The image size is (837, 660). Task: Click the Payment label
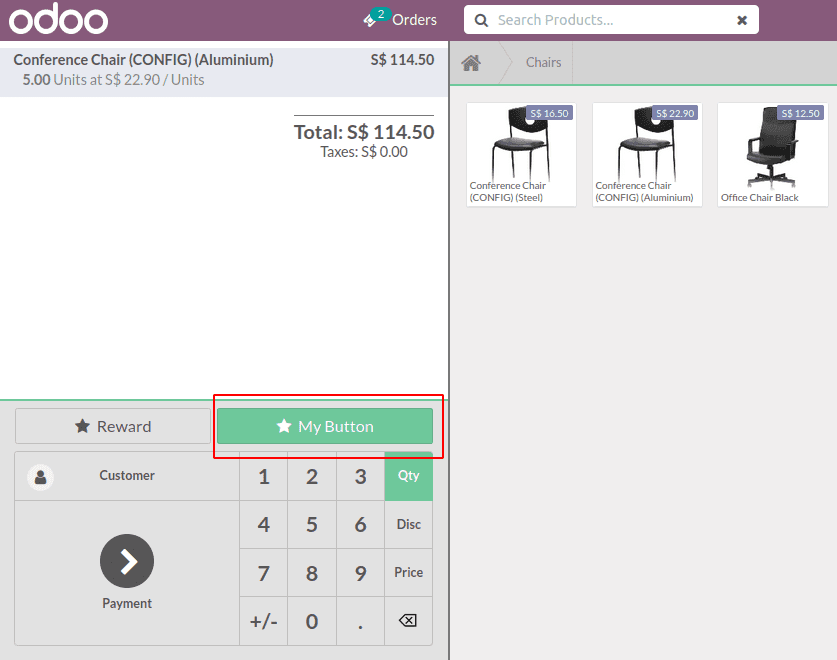pos(127,603)
